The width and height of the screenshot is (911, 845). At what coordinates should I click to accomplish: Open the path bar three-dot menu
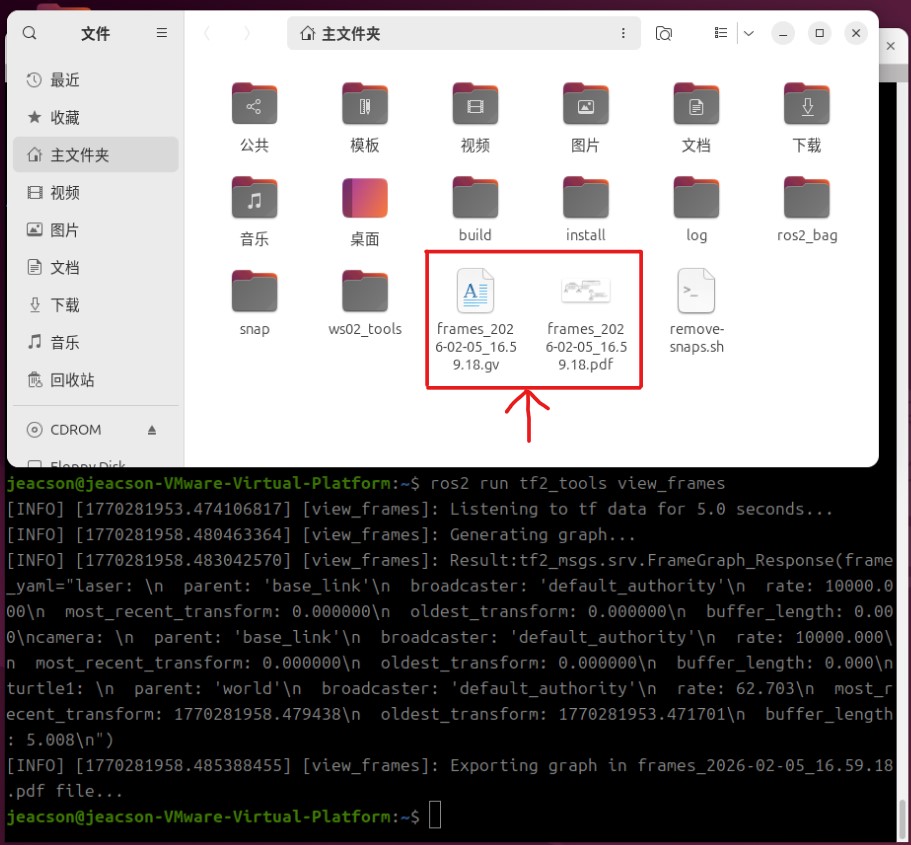(x=624, y=33)
